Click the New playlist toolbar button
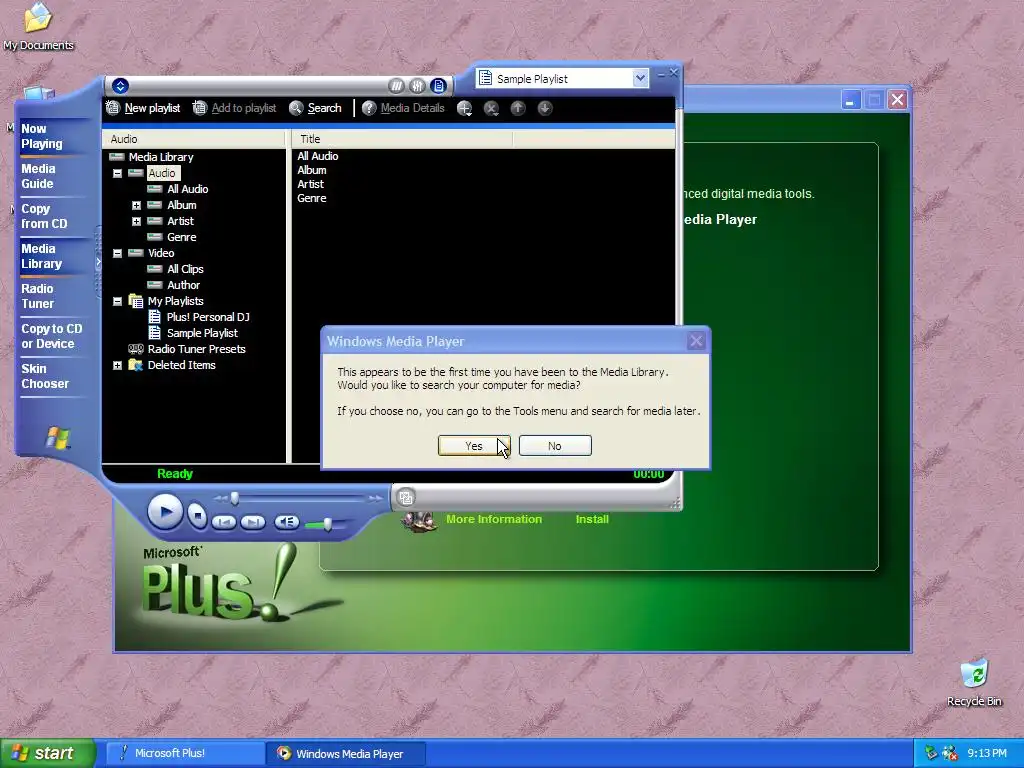Viewport: 1024px width, 768px height. [x=143, y=108]
